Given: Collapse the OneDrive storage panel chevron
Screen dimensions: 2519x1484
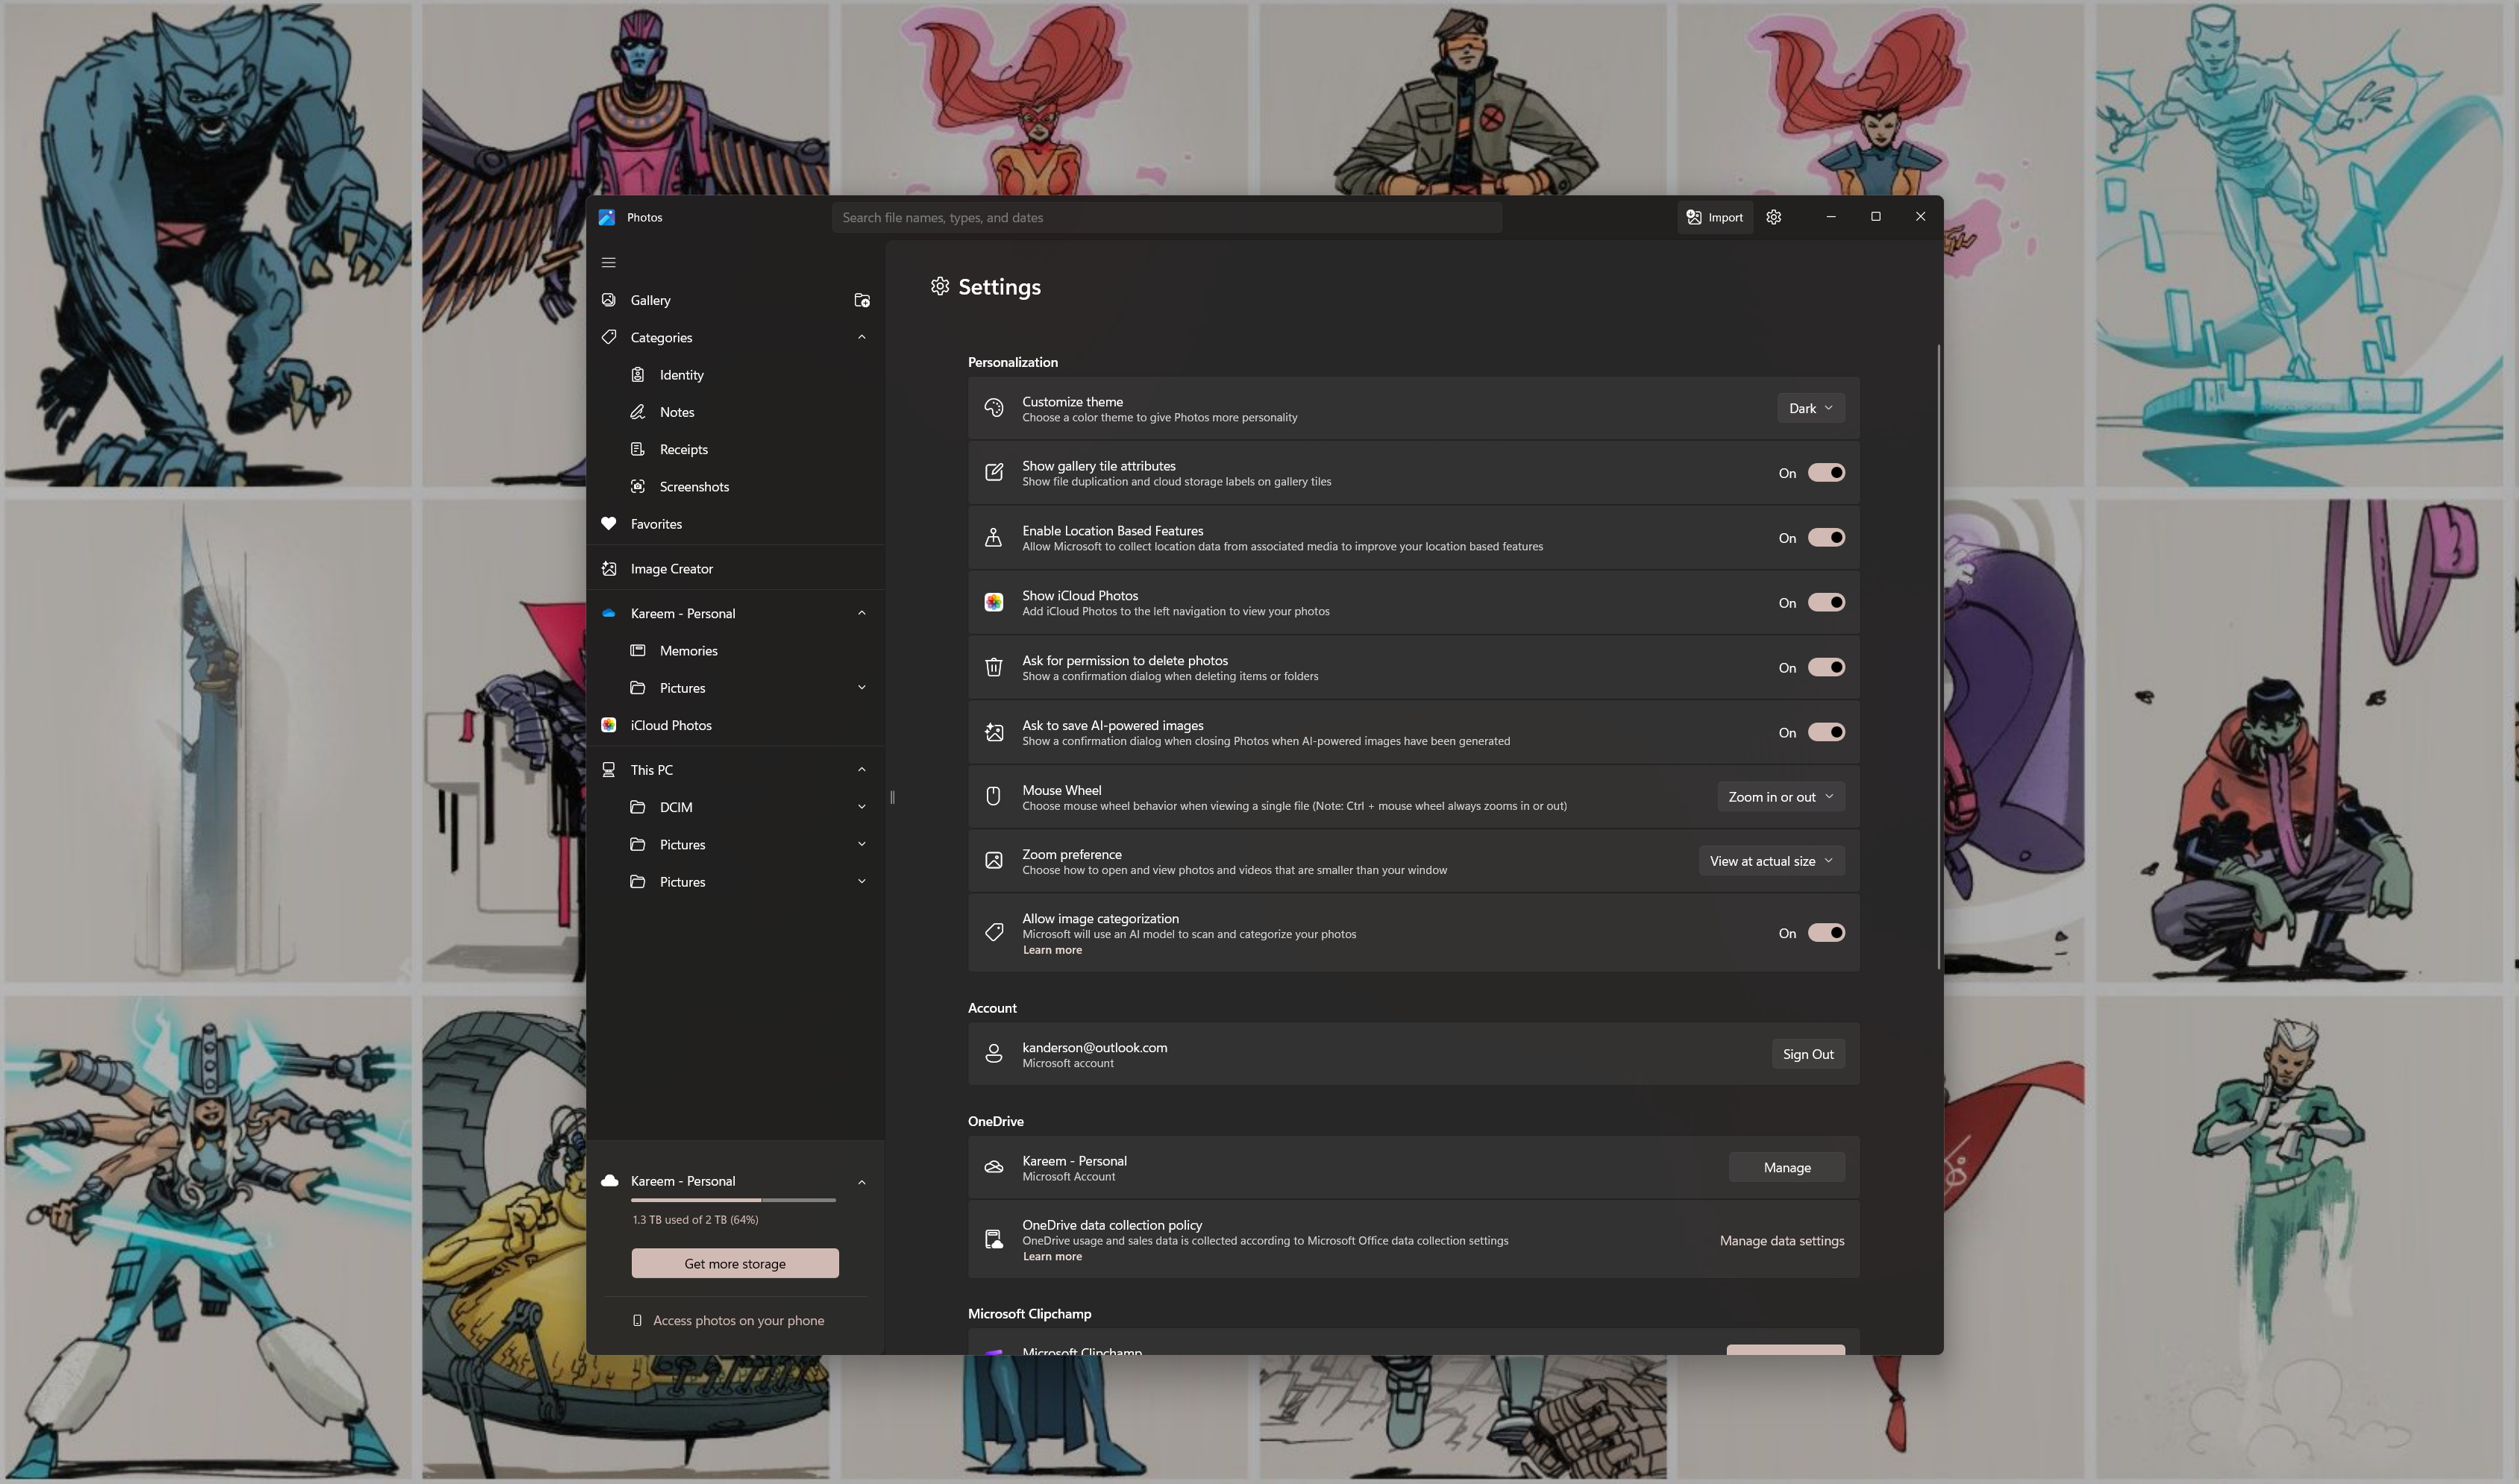Looking at the screenshot, I should [862, 1182].
